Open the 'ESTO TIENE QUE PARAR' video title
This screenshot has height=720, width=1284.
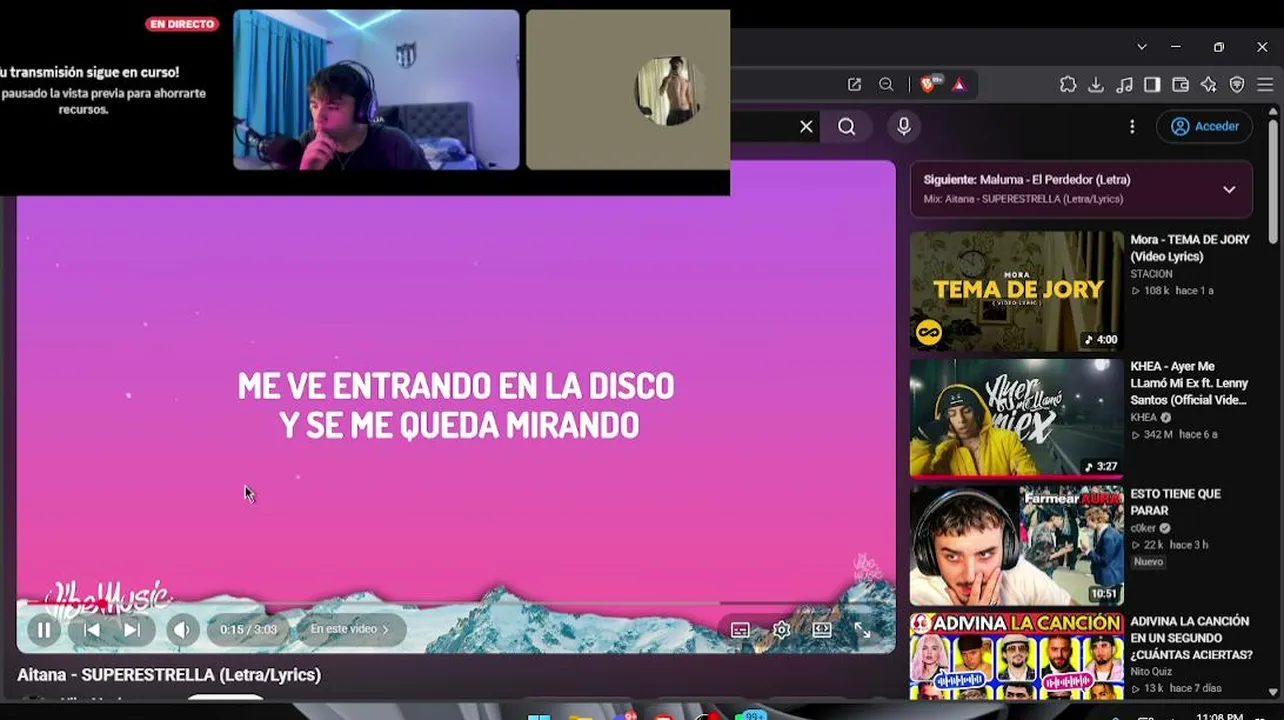pos(1175,502)
